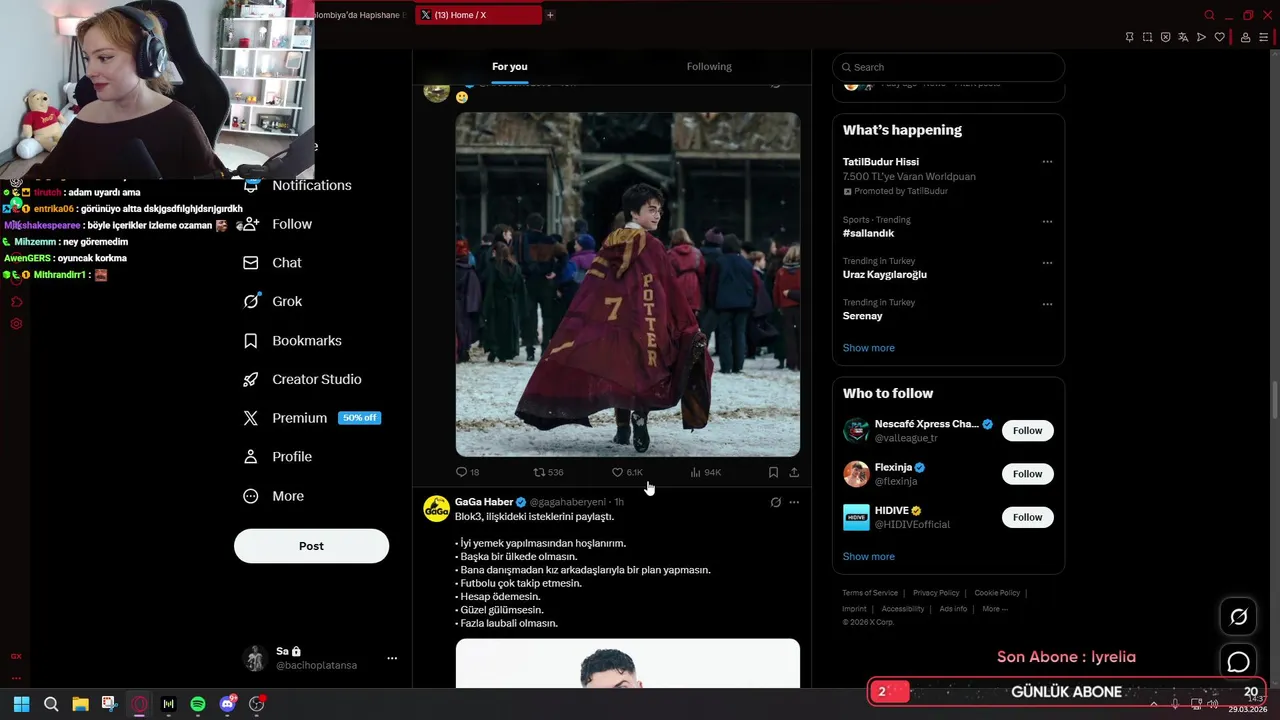This screenshot has width=1280, height=720.
Task: Open the Uraz Kaygılaroğlu trend
Action: point(885,275)
